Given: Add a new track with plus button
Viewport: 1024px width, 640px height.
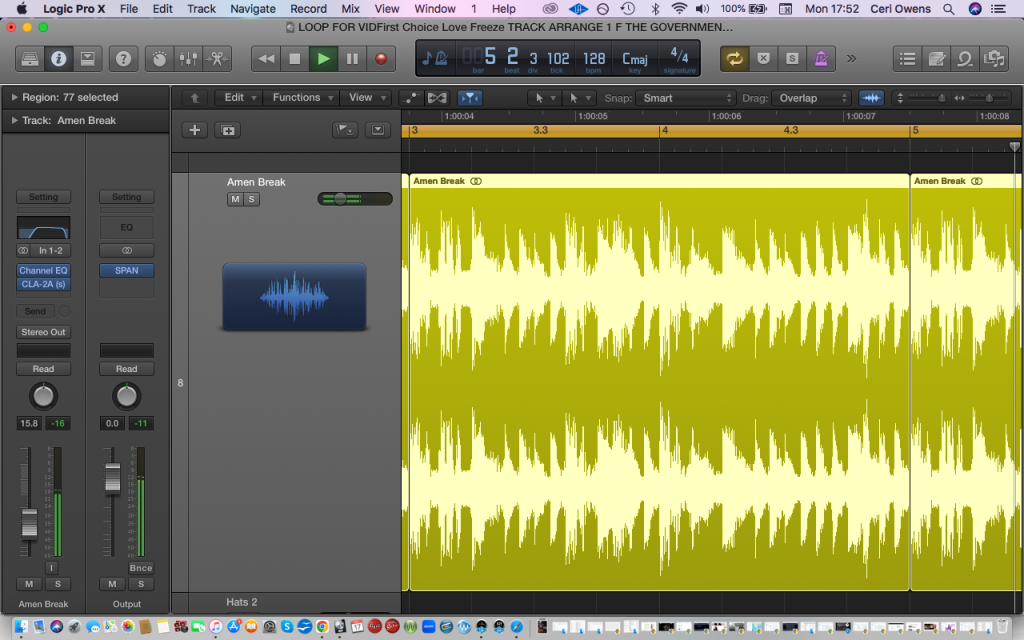Looking at the screenshot, I should [x=195, y=130].
